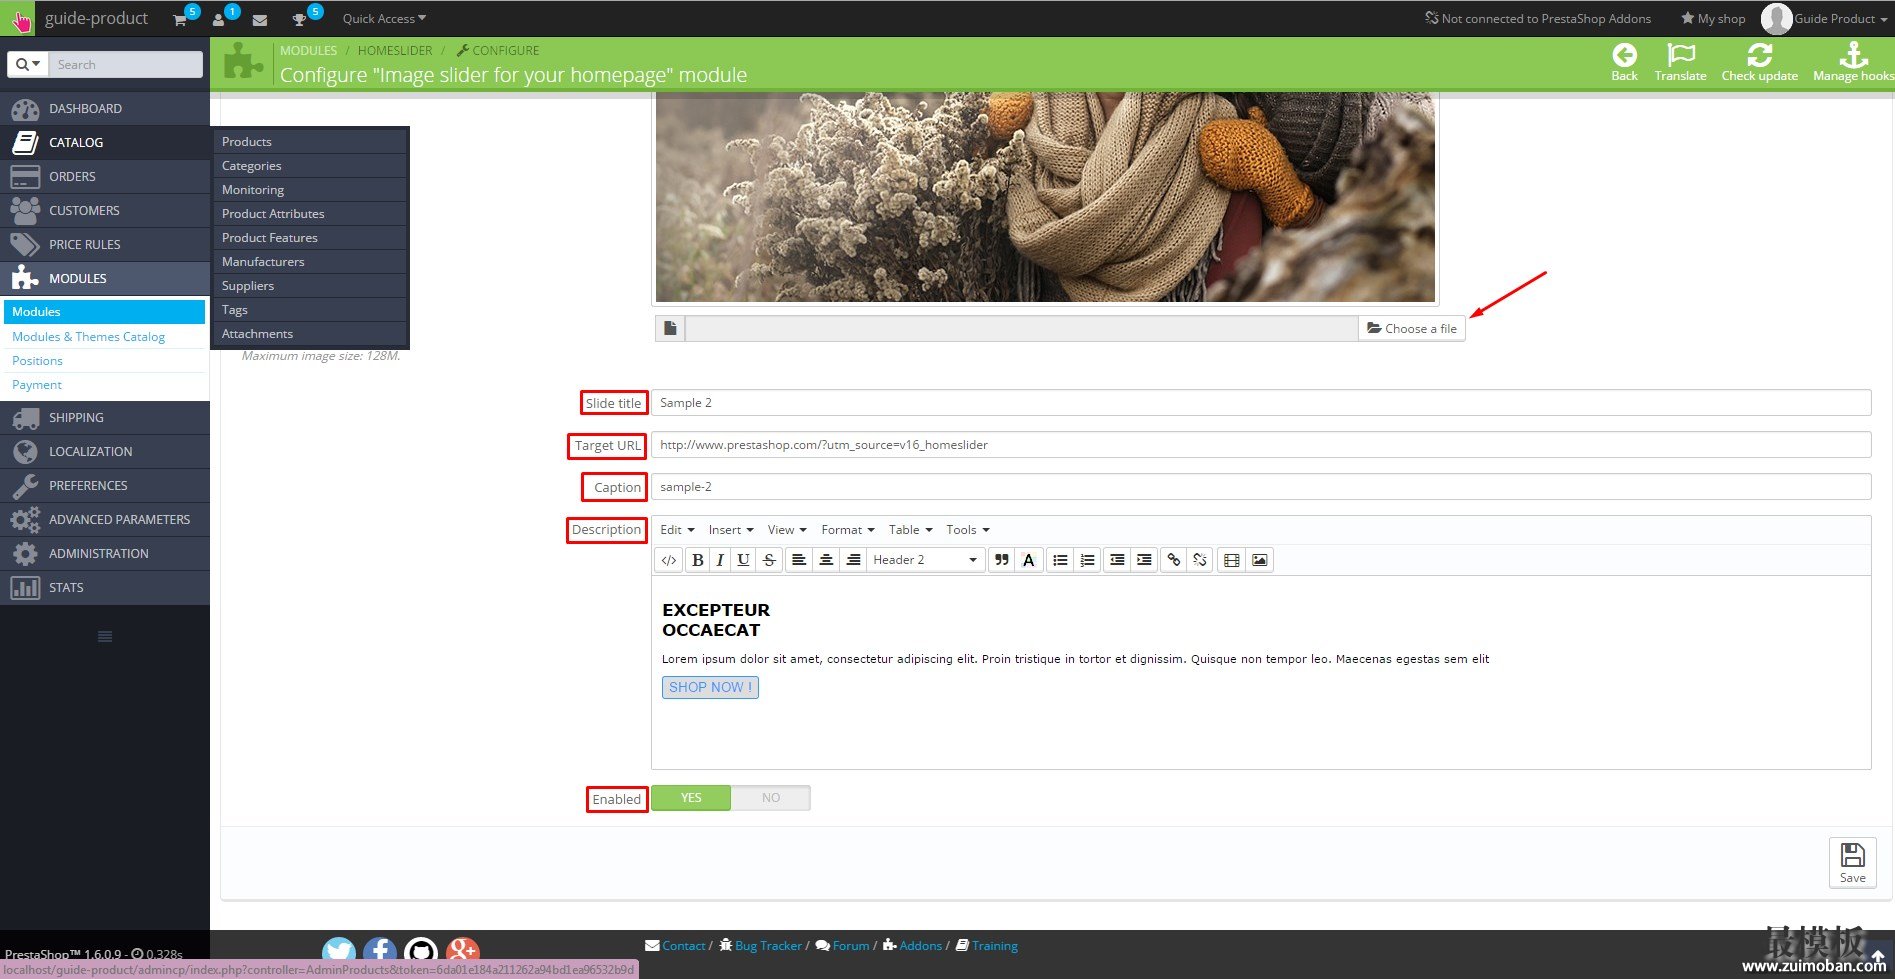Open the Insert menu in the editor

[x=730, y=530]
